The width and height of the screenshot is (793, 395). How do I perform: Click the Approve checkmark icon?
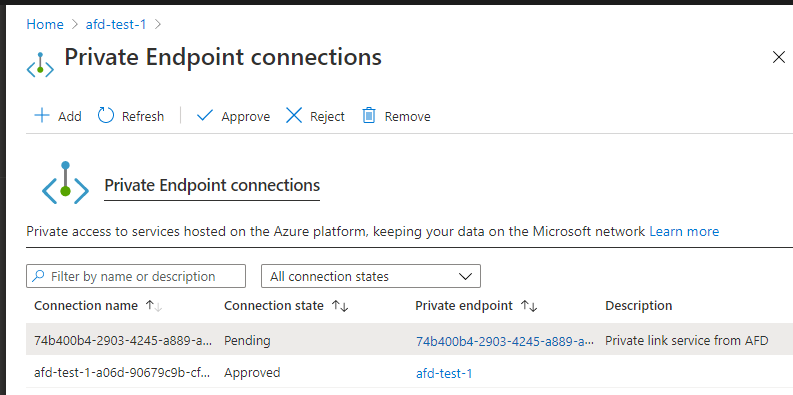(x=205, y=116)
